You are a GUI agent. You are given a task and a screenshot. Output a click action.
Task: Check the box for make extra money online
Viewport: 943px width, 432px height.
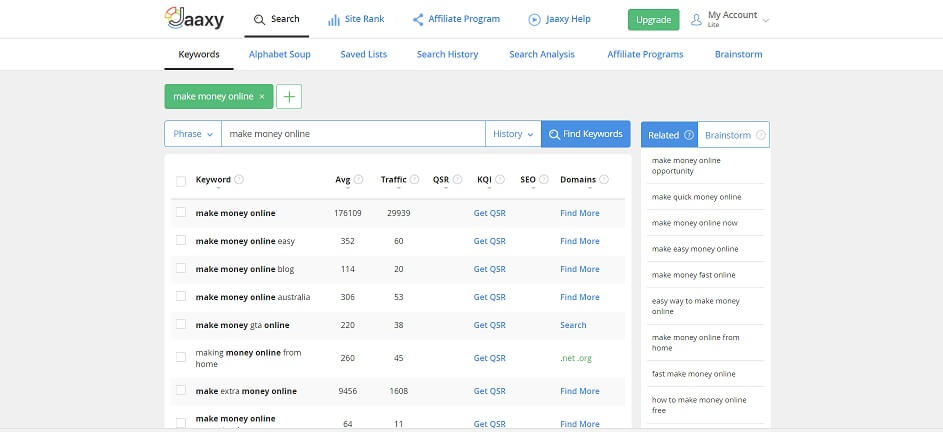[181, 390]
